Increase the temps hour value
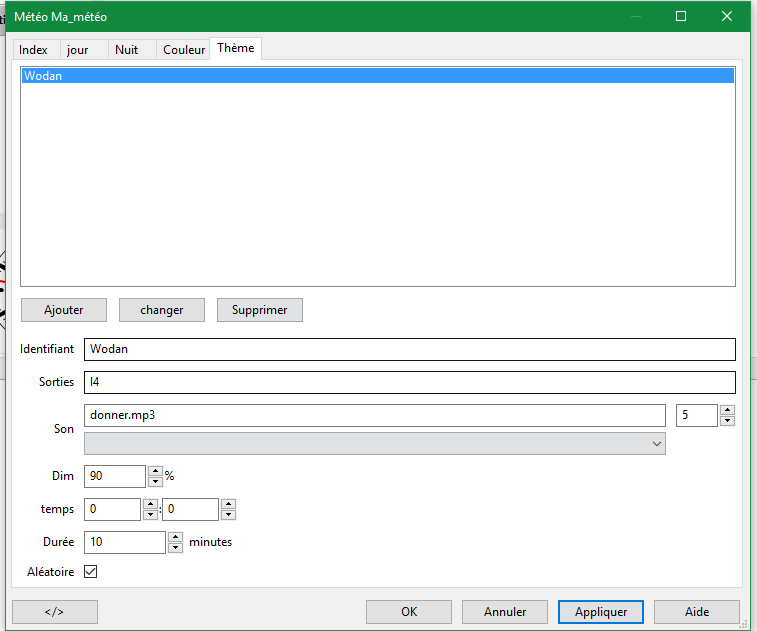 (150, 504)
